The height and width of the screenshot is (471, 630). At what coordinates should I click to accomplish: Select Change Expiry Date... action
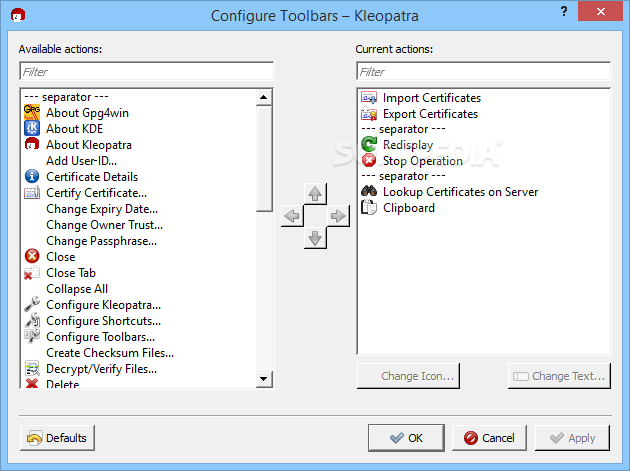coord(102,209)
